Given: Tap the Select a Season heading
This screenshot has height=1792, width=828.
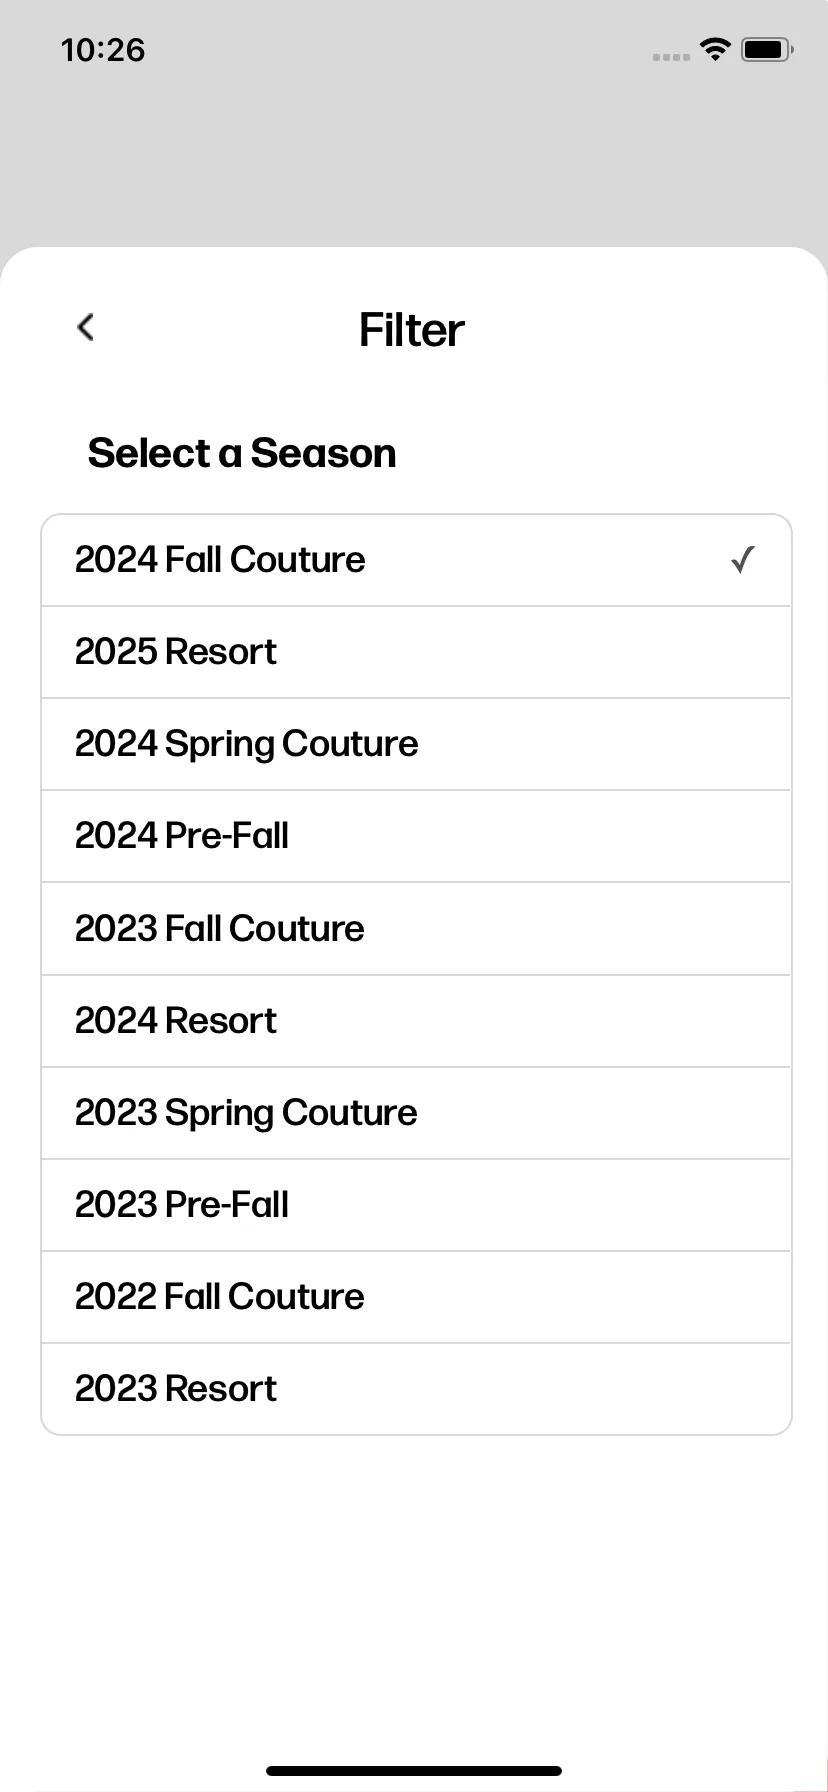Looking at the screenshot, I should (242, 453).
